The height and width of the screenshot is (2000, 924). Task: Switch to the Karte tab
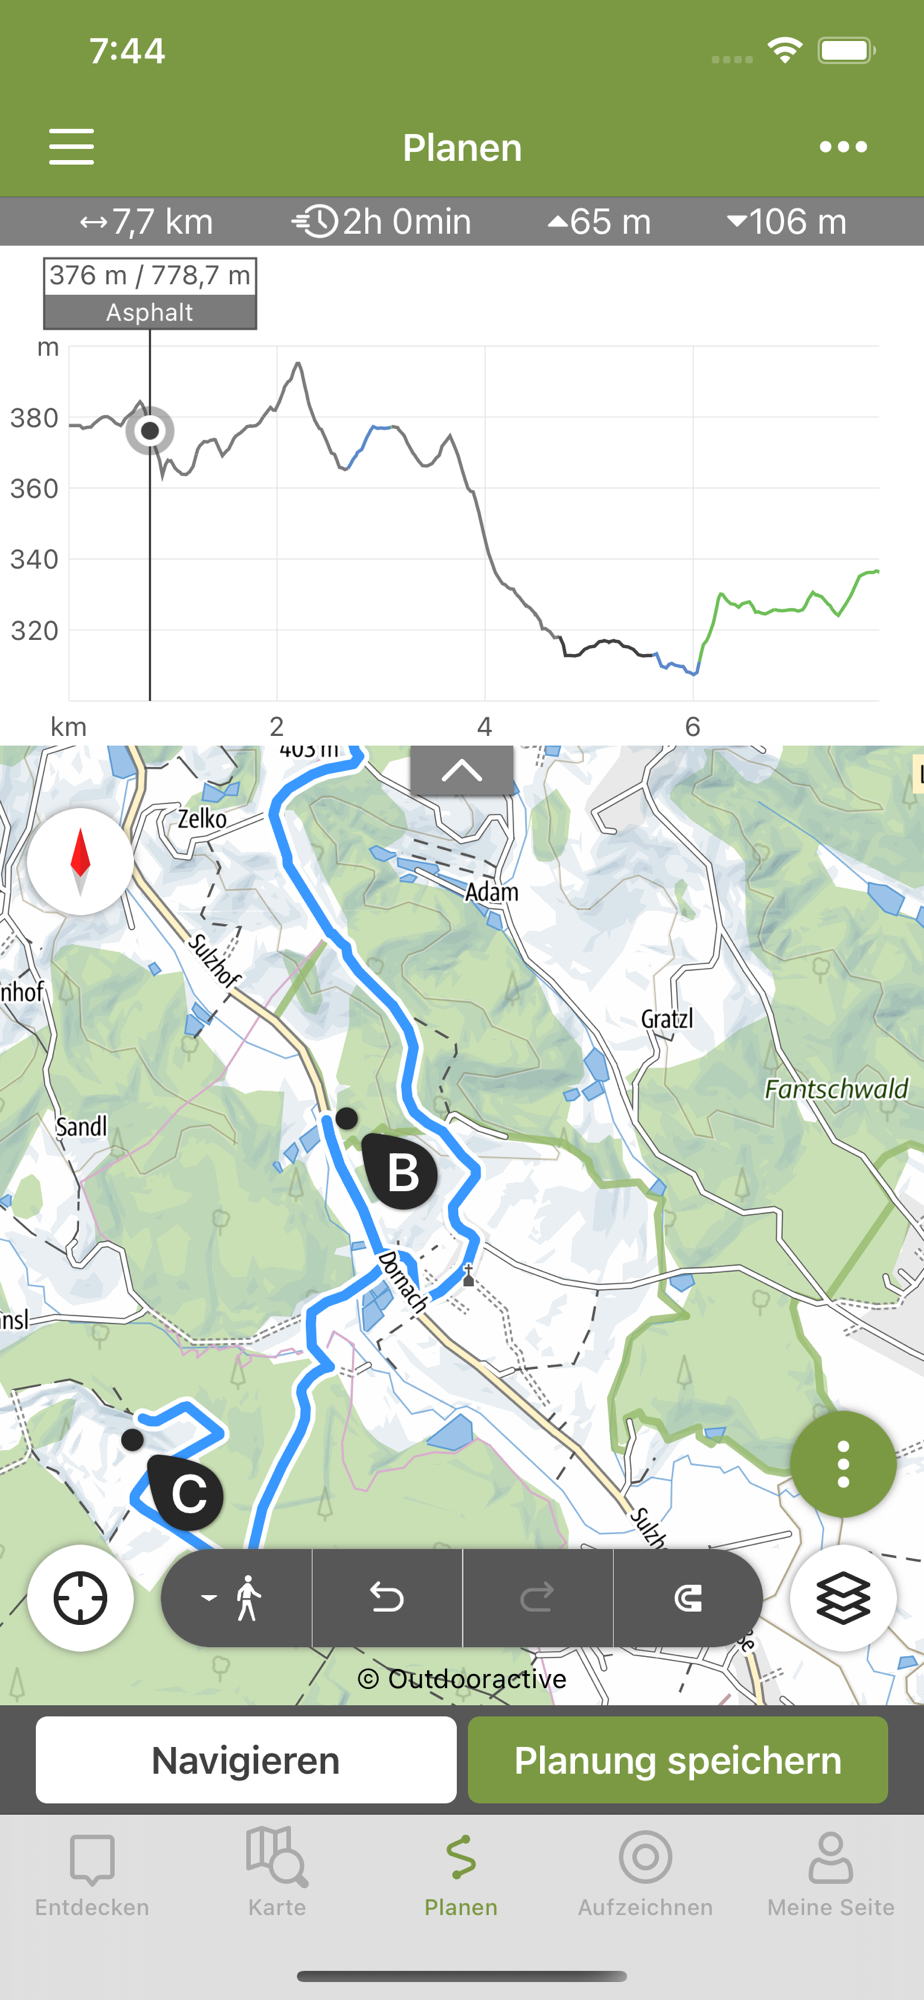[x=277, y=1875]
